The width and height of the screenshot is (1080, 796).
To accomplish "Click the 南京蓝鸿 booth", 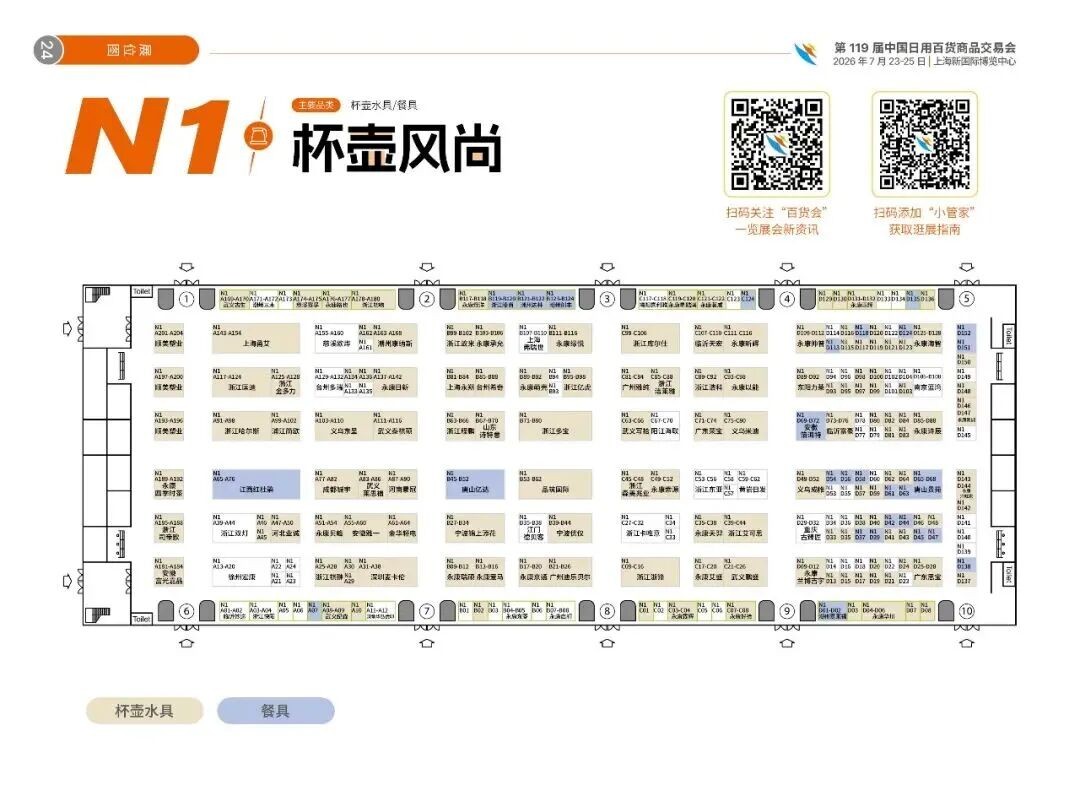I will pos(927,383).
